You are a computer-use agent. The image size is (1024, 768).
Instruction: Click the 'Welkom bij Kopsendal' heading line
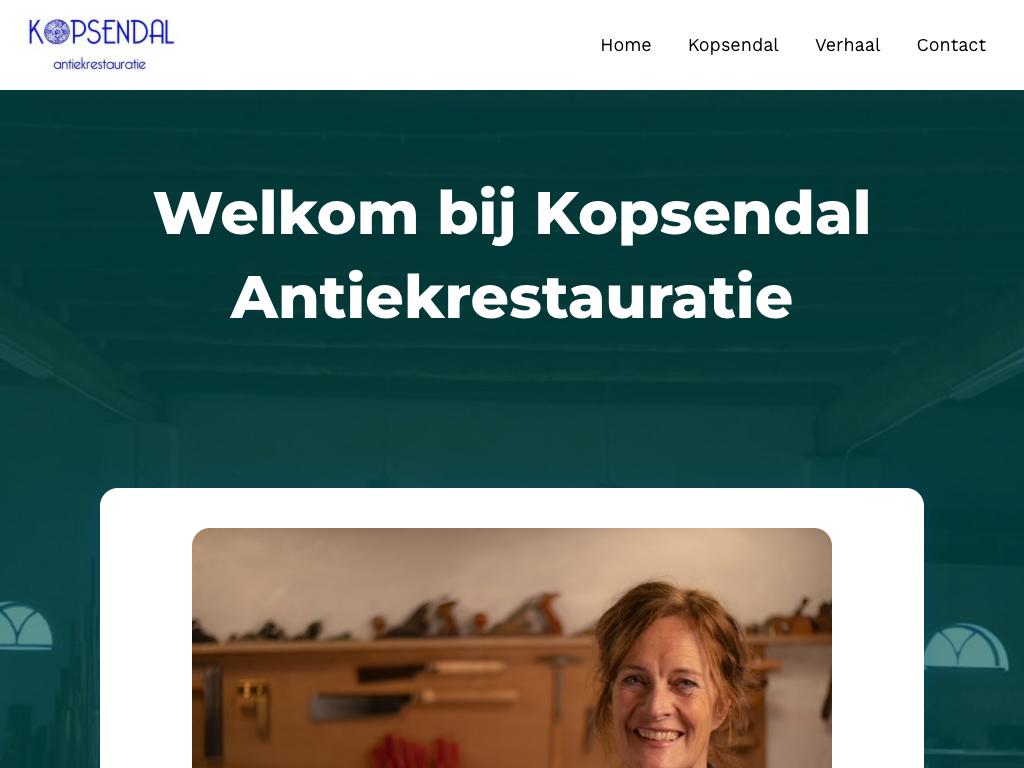pos(512,214)
